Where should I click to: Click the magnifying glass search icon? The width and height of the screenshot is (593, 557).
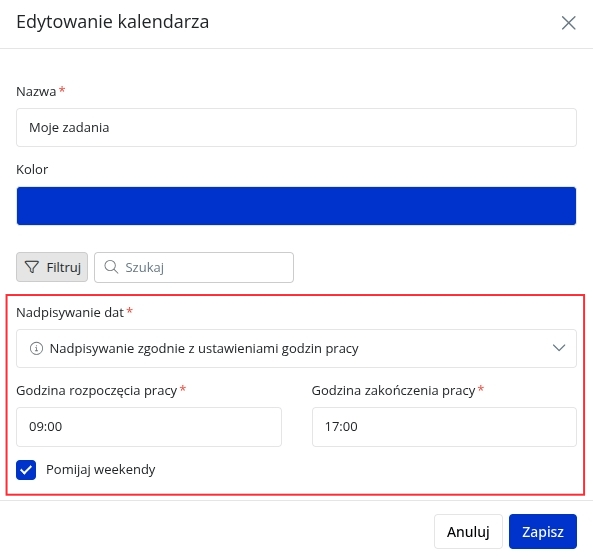click(x=111, y=267)
